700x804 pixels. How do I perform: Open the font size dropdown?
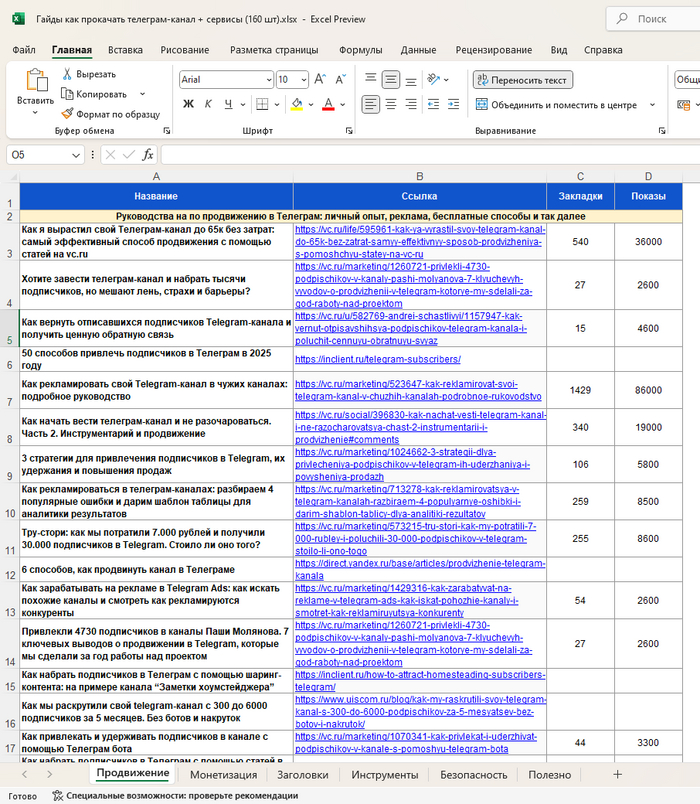(x=304, y=80)
